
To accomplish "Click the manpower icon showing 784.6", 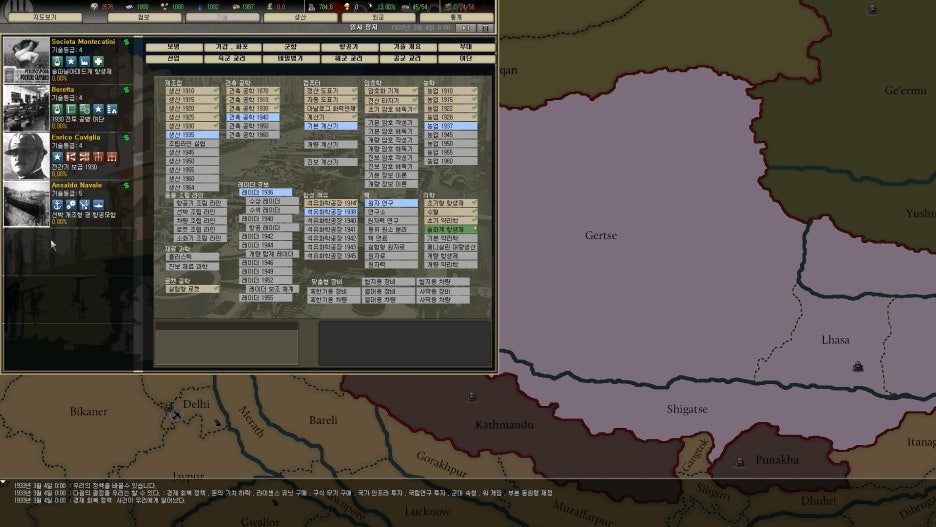I will (312, 7).
